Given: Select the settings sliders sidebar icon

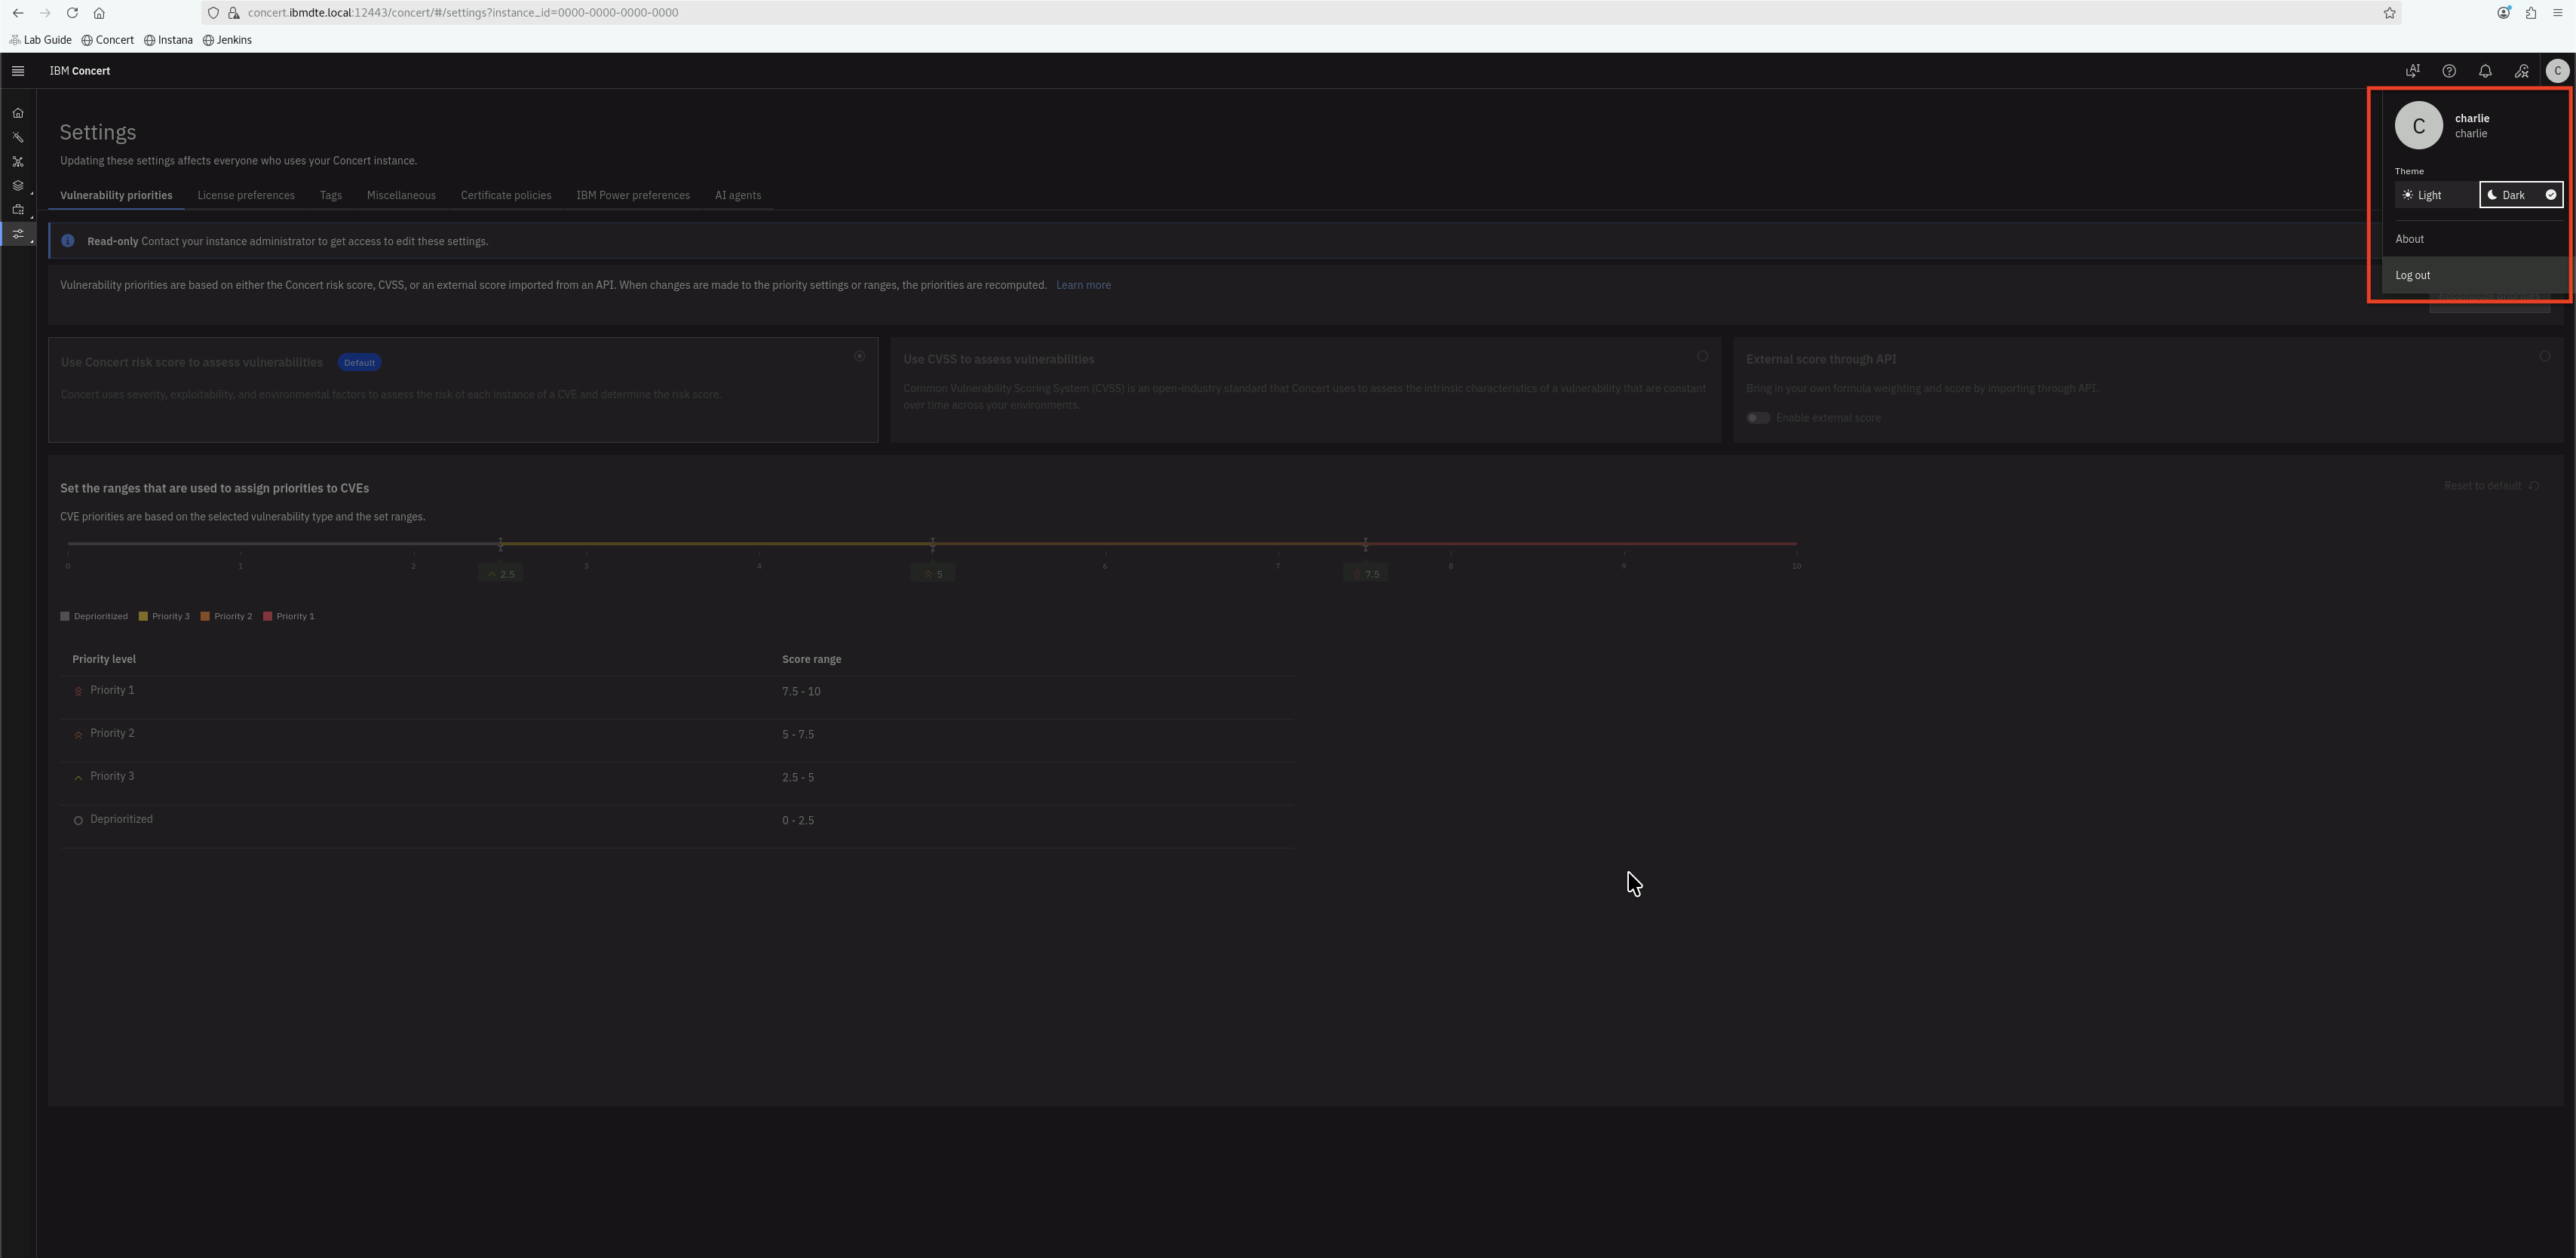Looking at the screenshot, I should tap(18, 234).
